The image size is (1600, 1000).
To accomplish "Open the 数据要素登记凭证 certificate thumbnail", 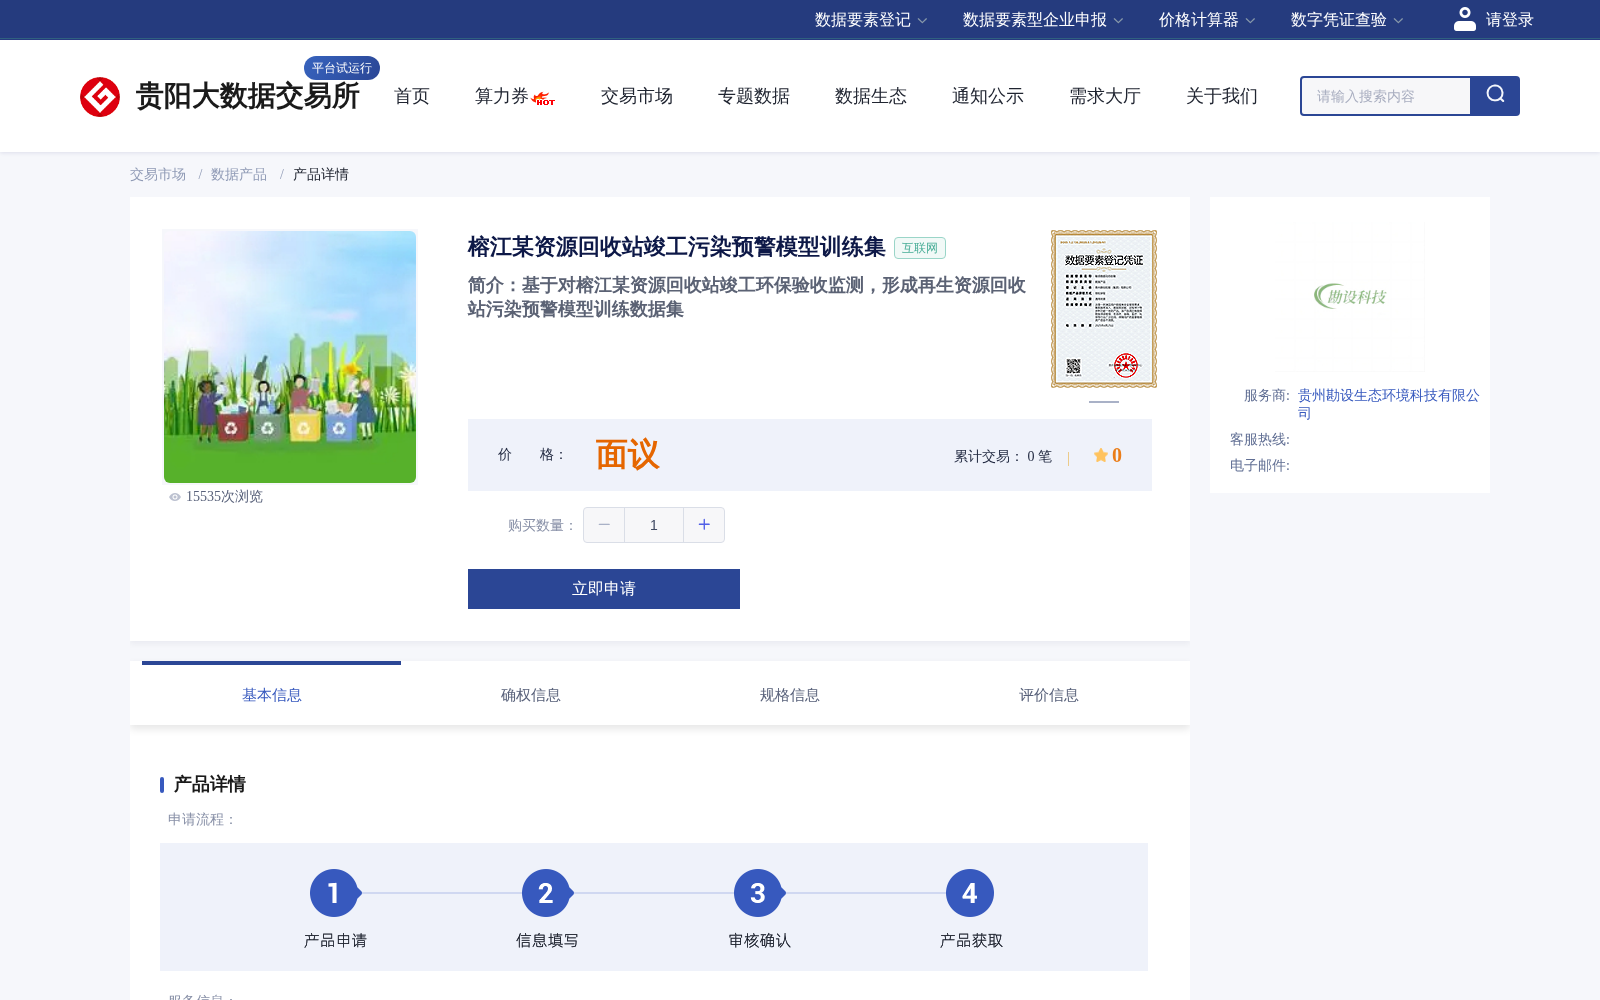I will pos(1104,309).
